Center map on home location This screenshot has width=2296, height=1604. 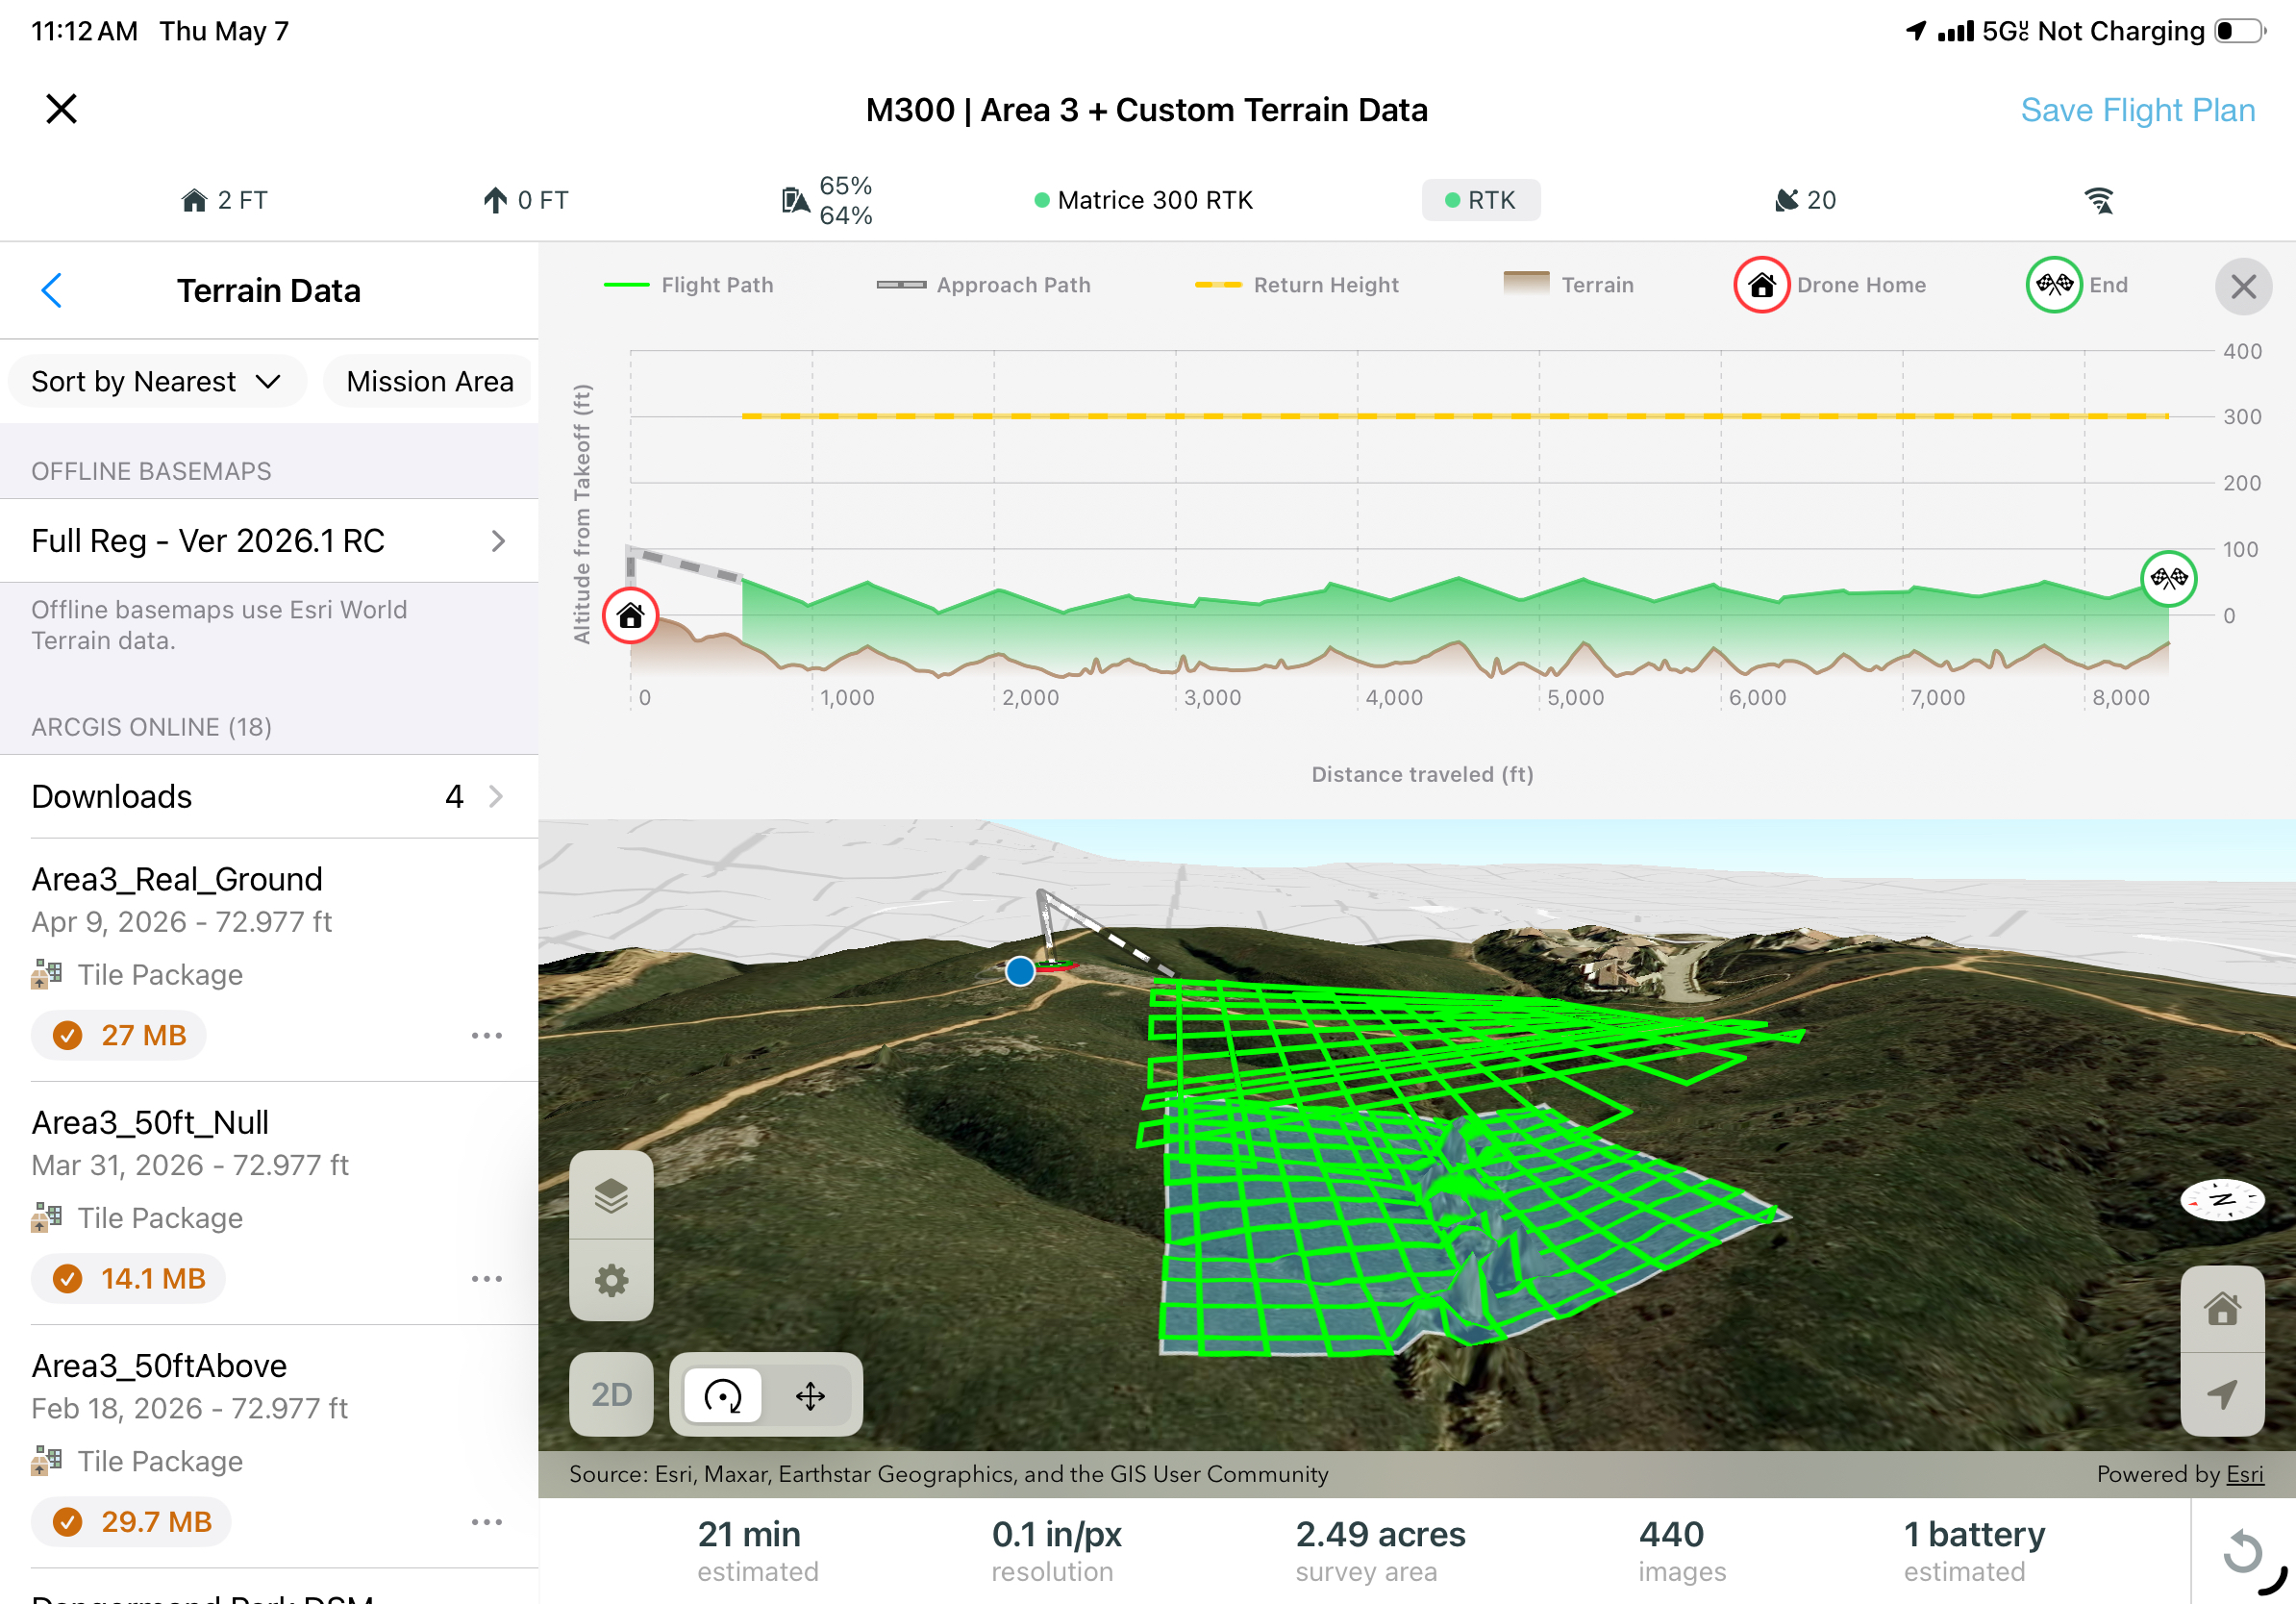2222,1309
